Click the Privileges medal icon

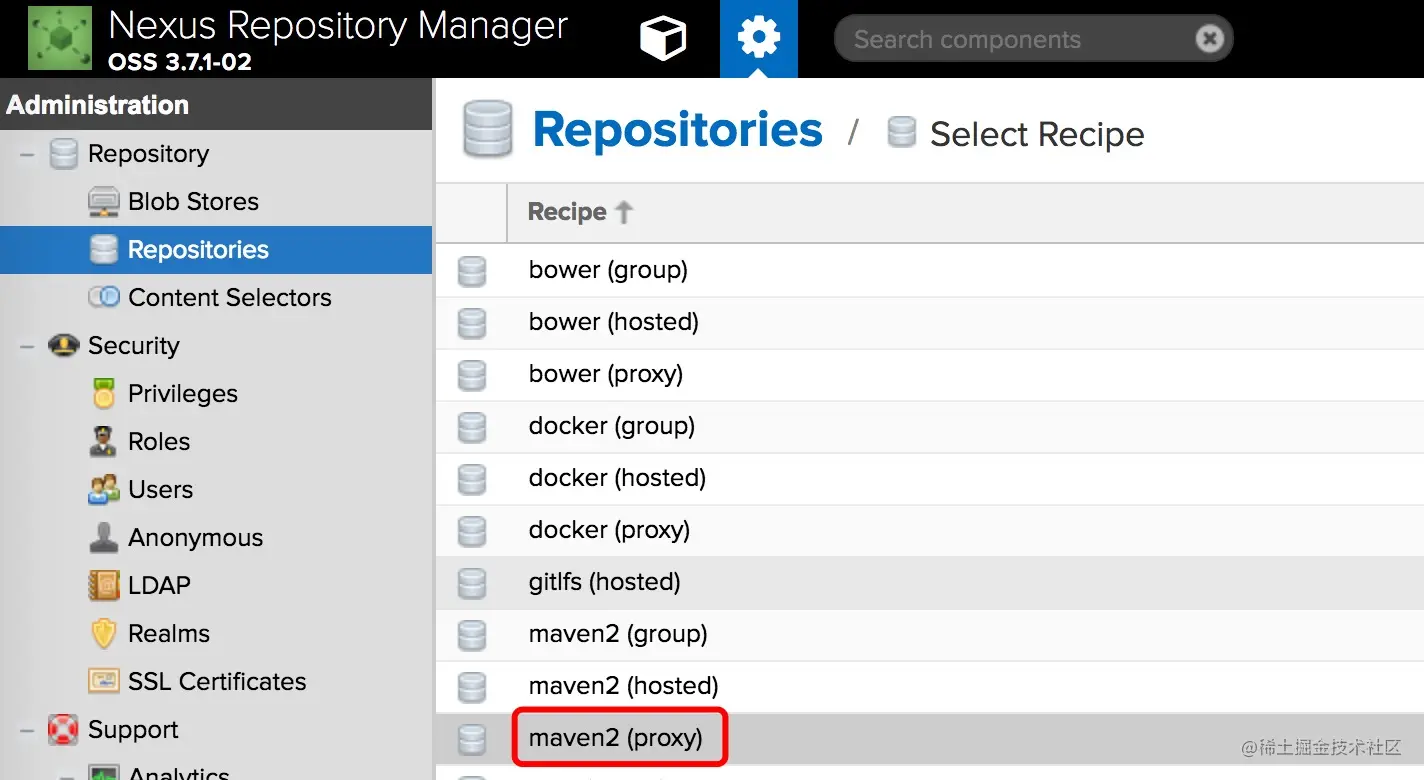tap(104, 394)
